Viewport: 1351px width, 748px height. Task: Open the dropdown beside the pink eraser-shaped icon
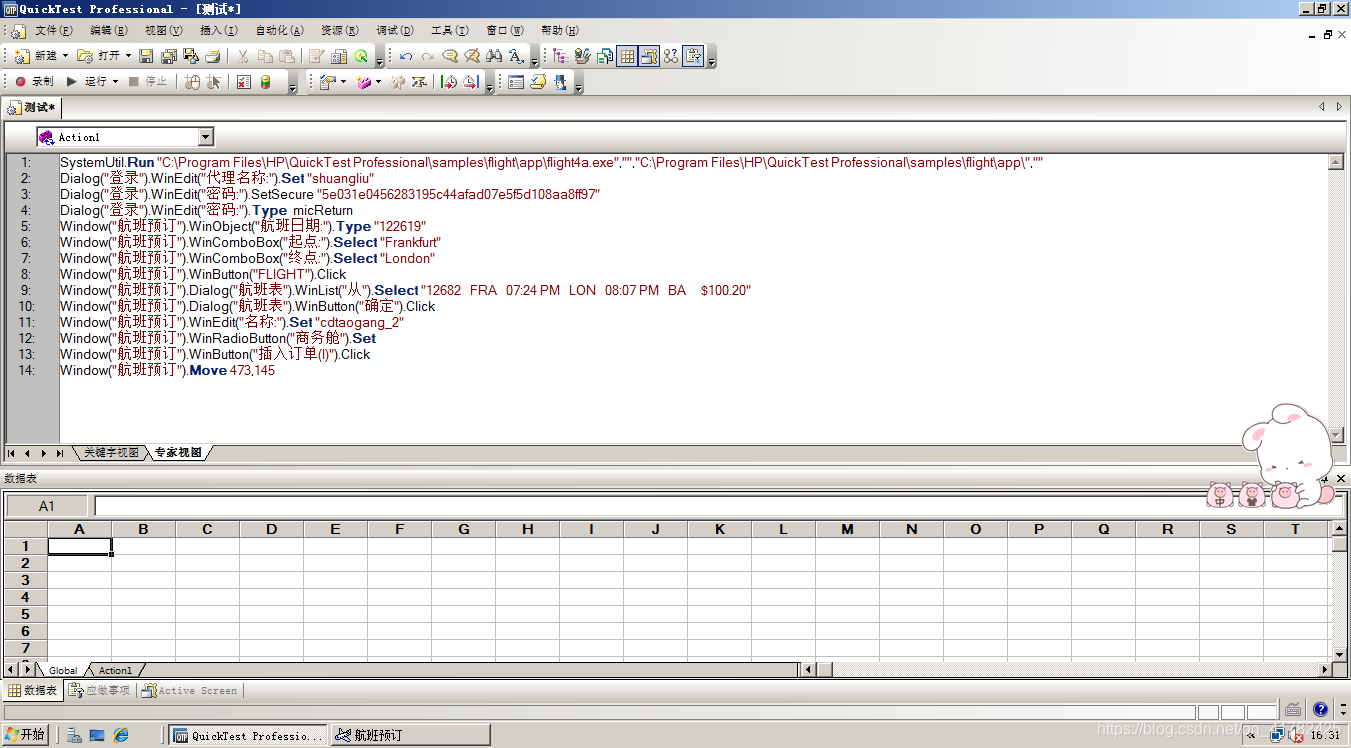[x=378, y=82]
